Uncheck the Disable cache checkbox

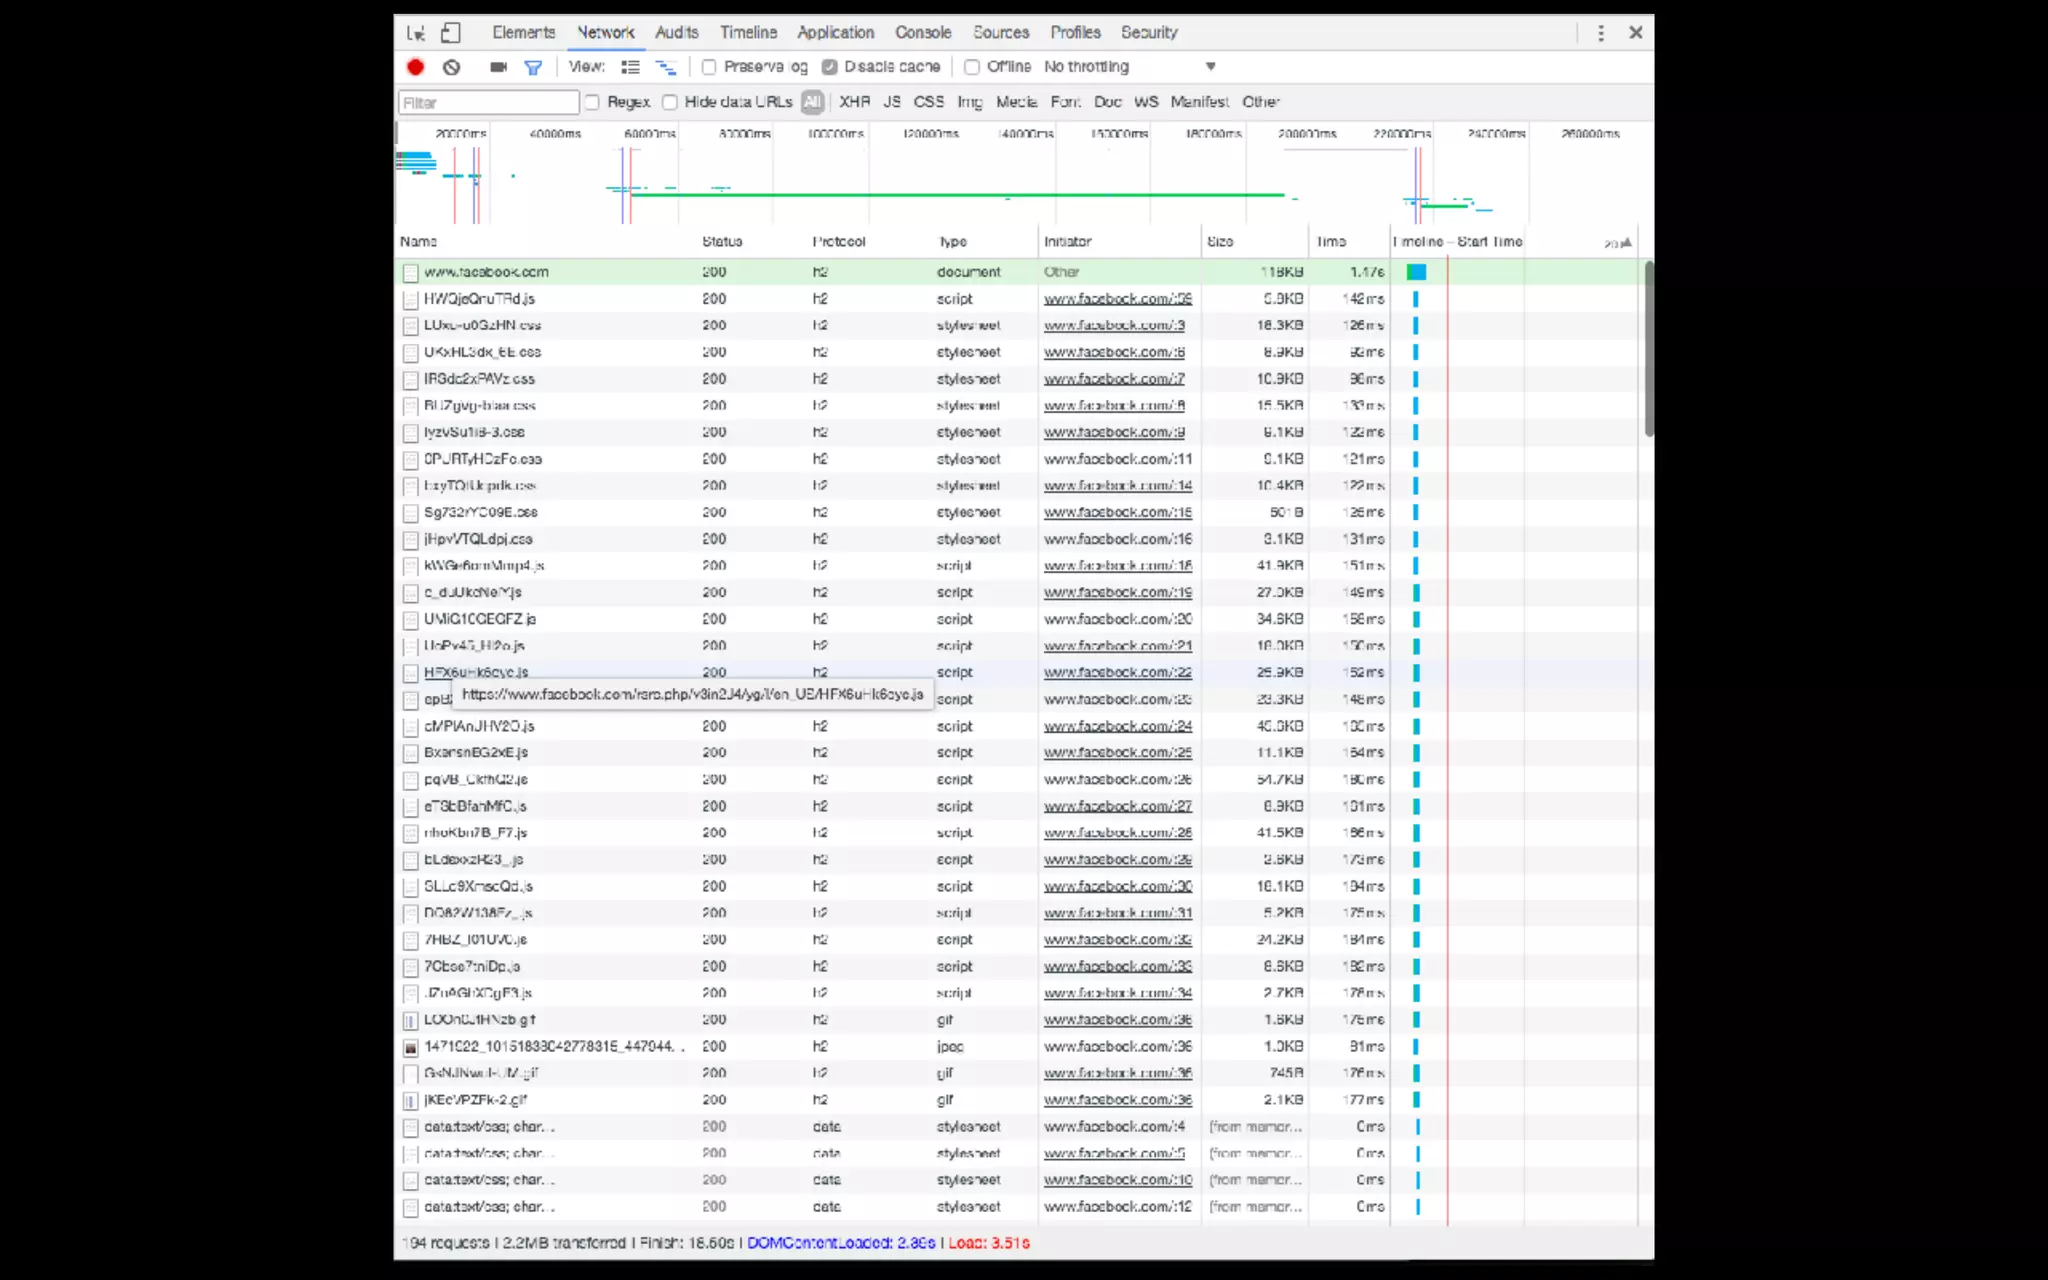[x=829, y=67]
